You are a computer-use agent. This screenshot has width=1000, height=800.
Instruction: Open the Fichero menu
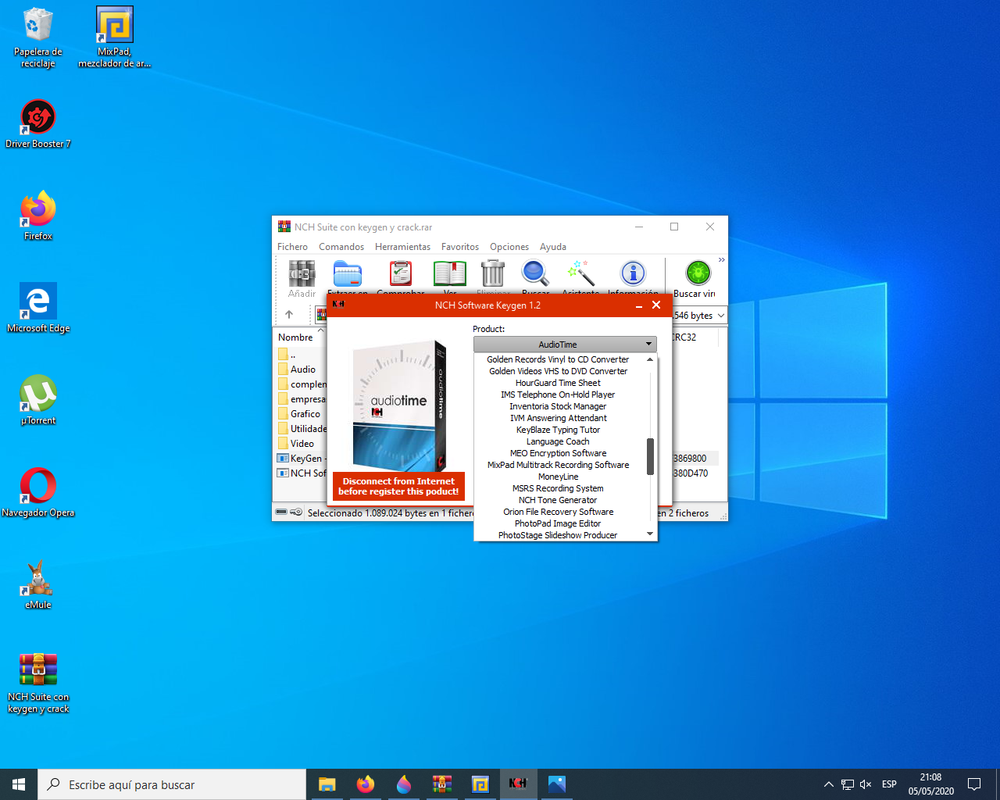[292, 246]
